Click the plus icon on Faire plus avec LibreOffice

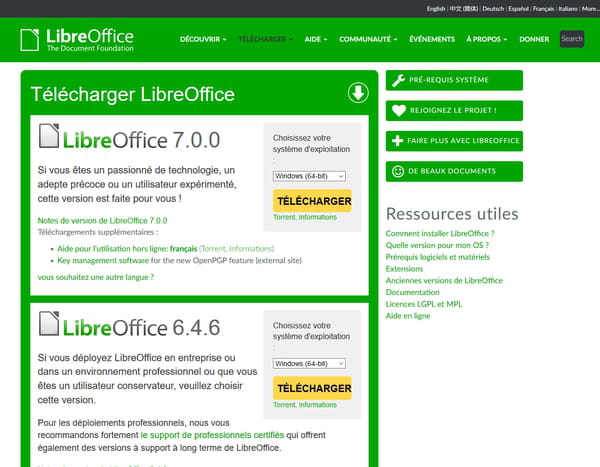point(398,141)
